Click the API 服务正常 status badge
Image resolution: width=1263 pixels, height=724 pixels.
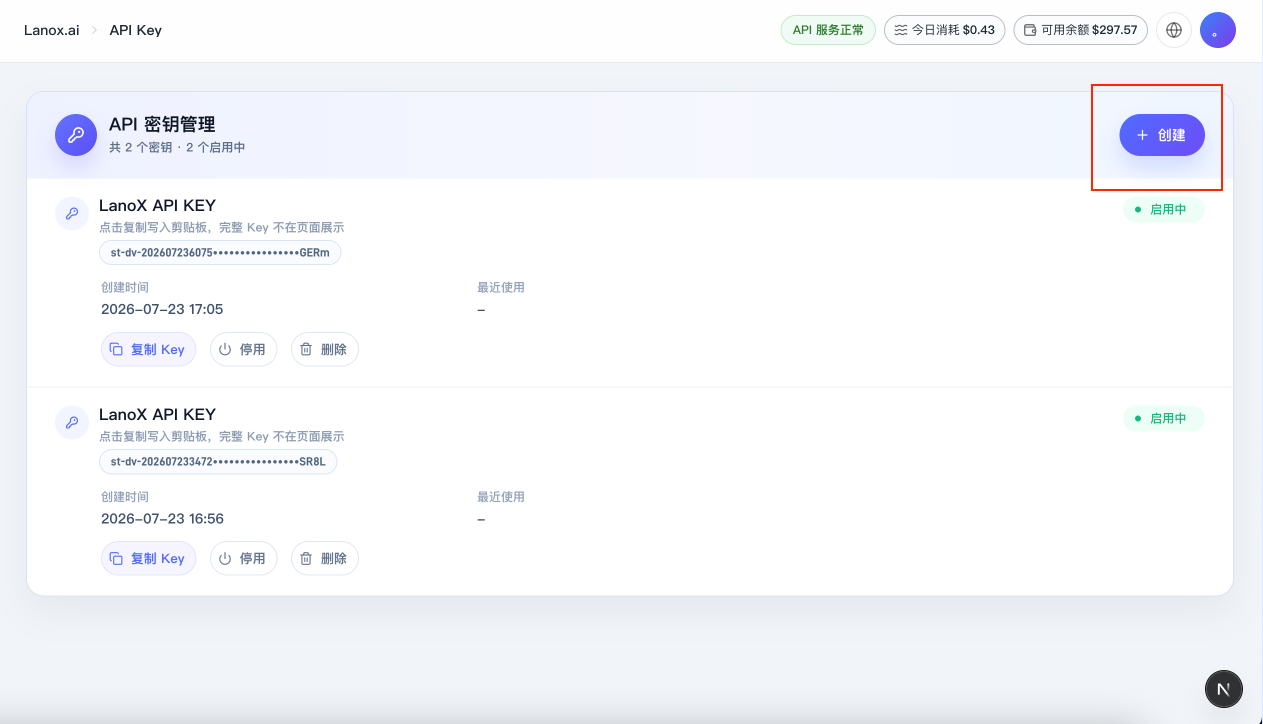(828, 30)
